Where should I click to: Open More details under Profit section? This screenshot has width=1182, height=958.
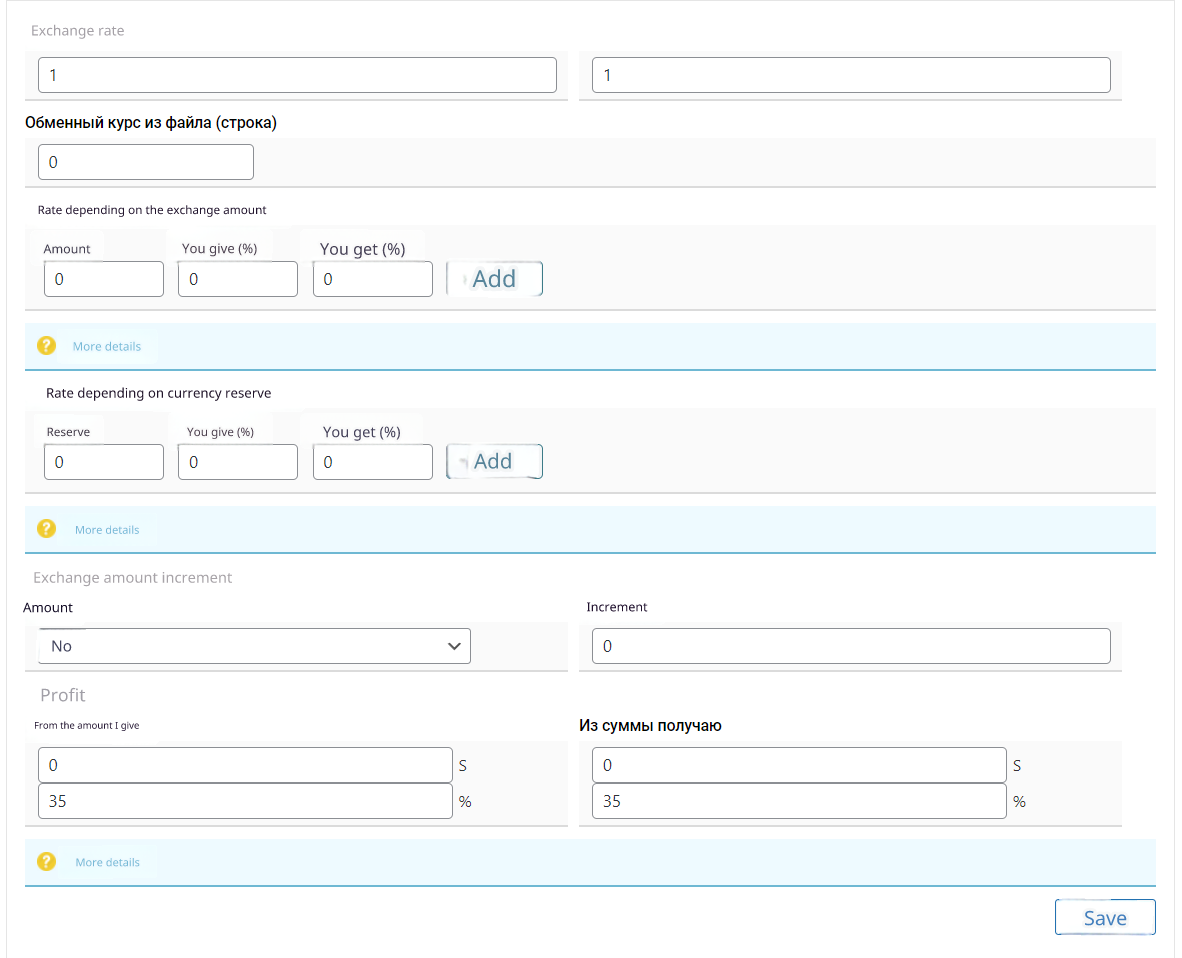coord(107,862)
